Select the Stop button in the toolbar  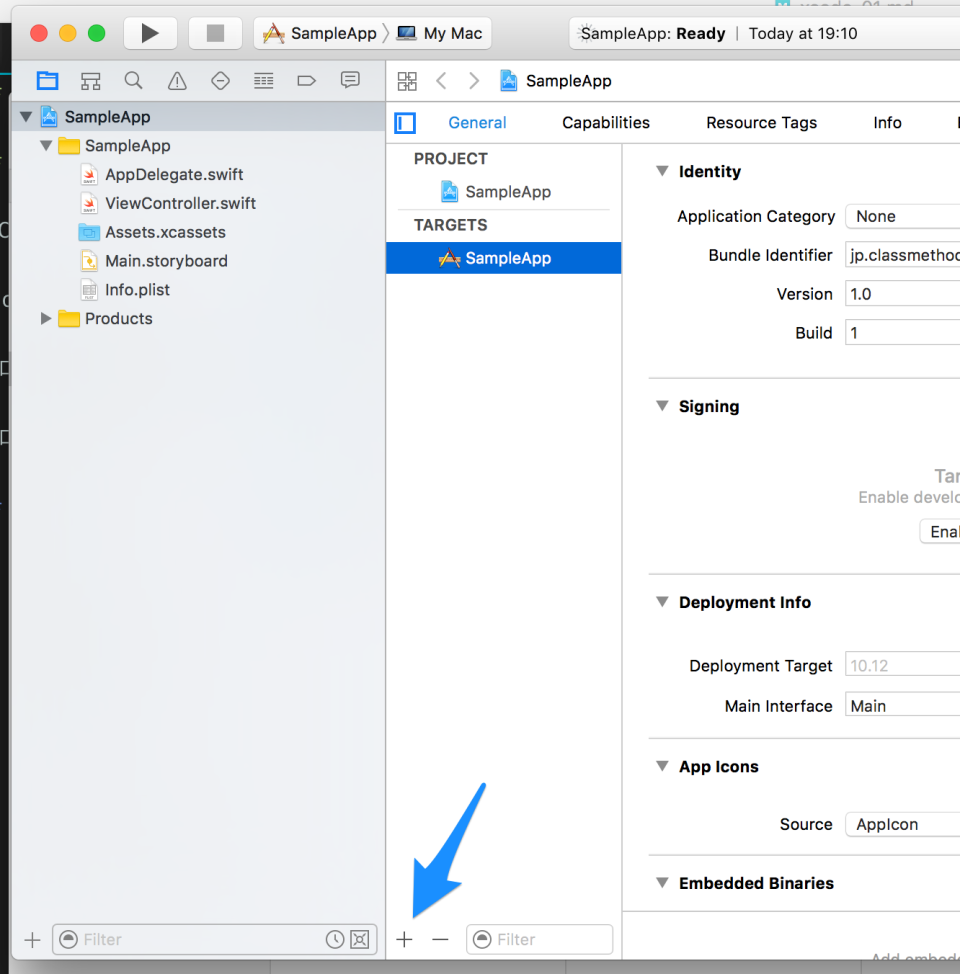[215, 33]
